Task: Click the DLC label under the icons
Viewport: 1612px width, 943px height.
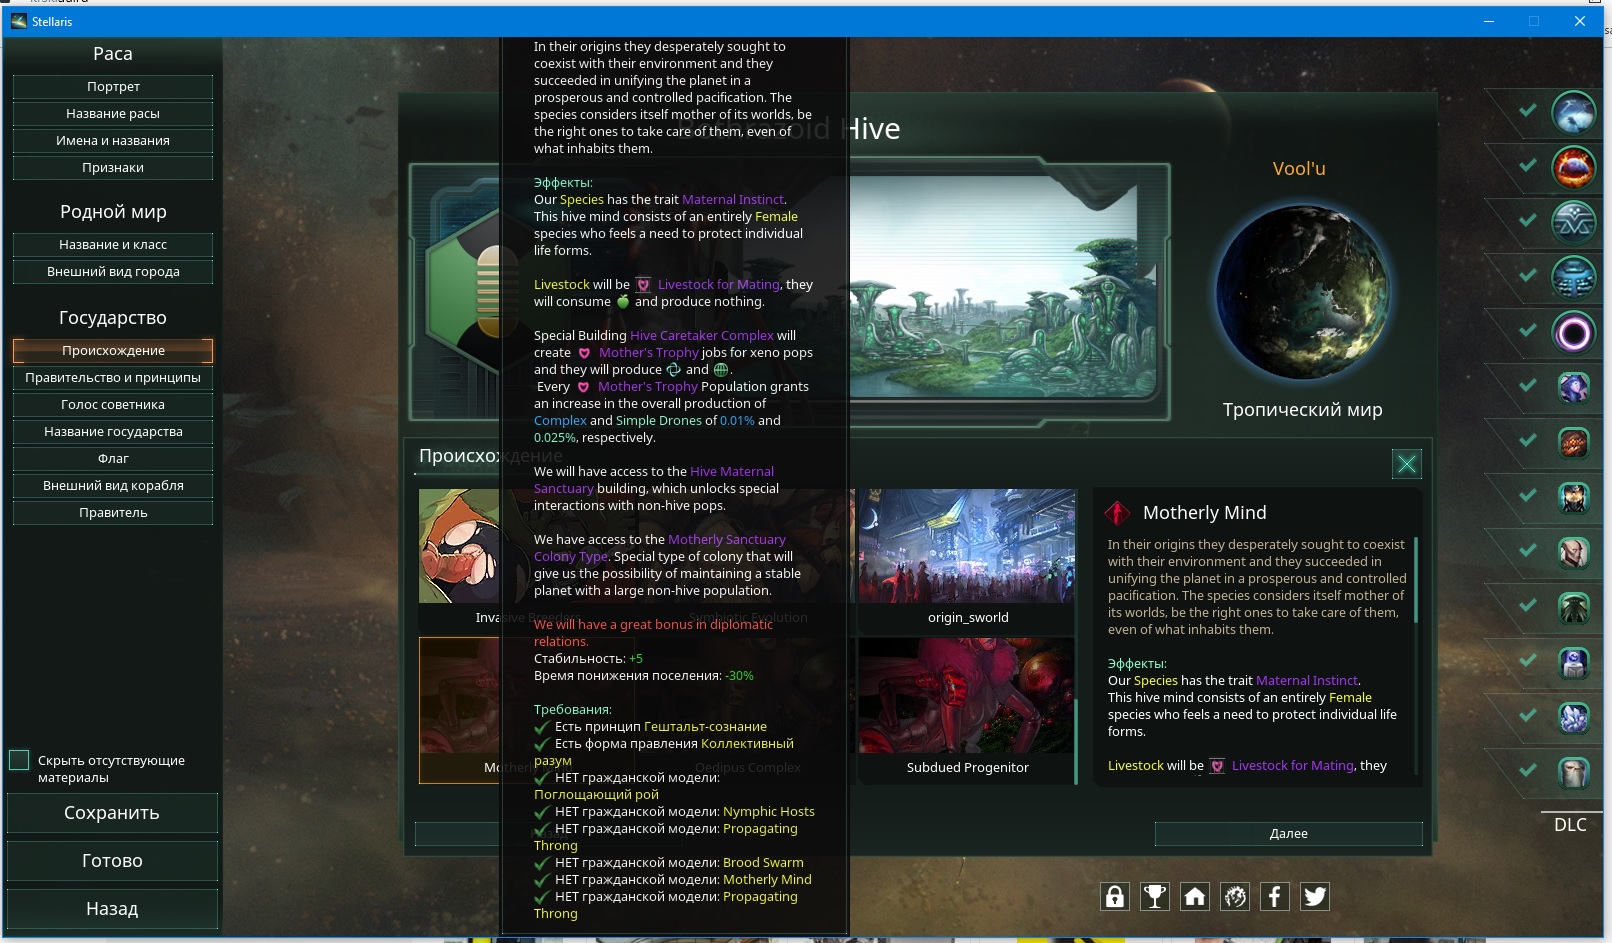Action: 1570,825
